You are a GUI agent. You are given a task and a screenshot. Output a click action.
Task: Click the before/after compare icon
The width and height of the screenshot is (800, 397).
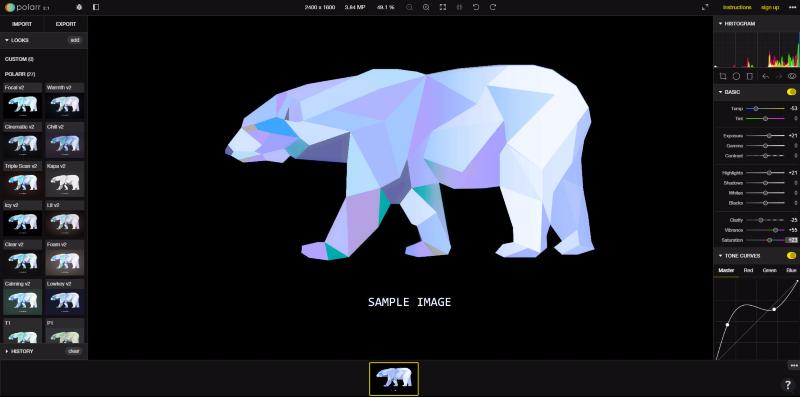point(459,7)
